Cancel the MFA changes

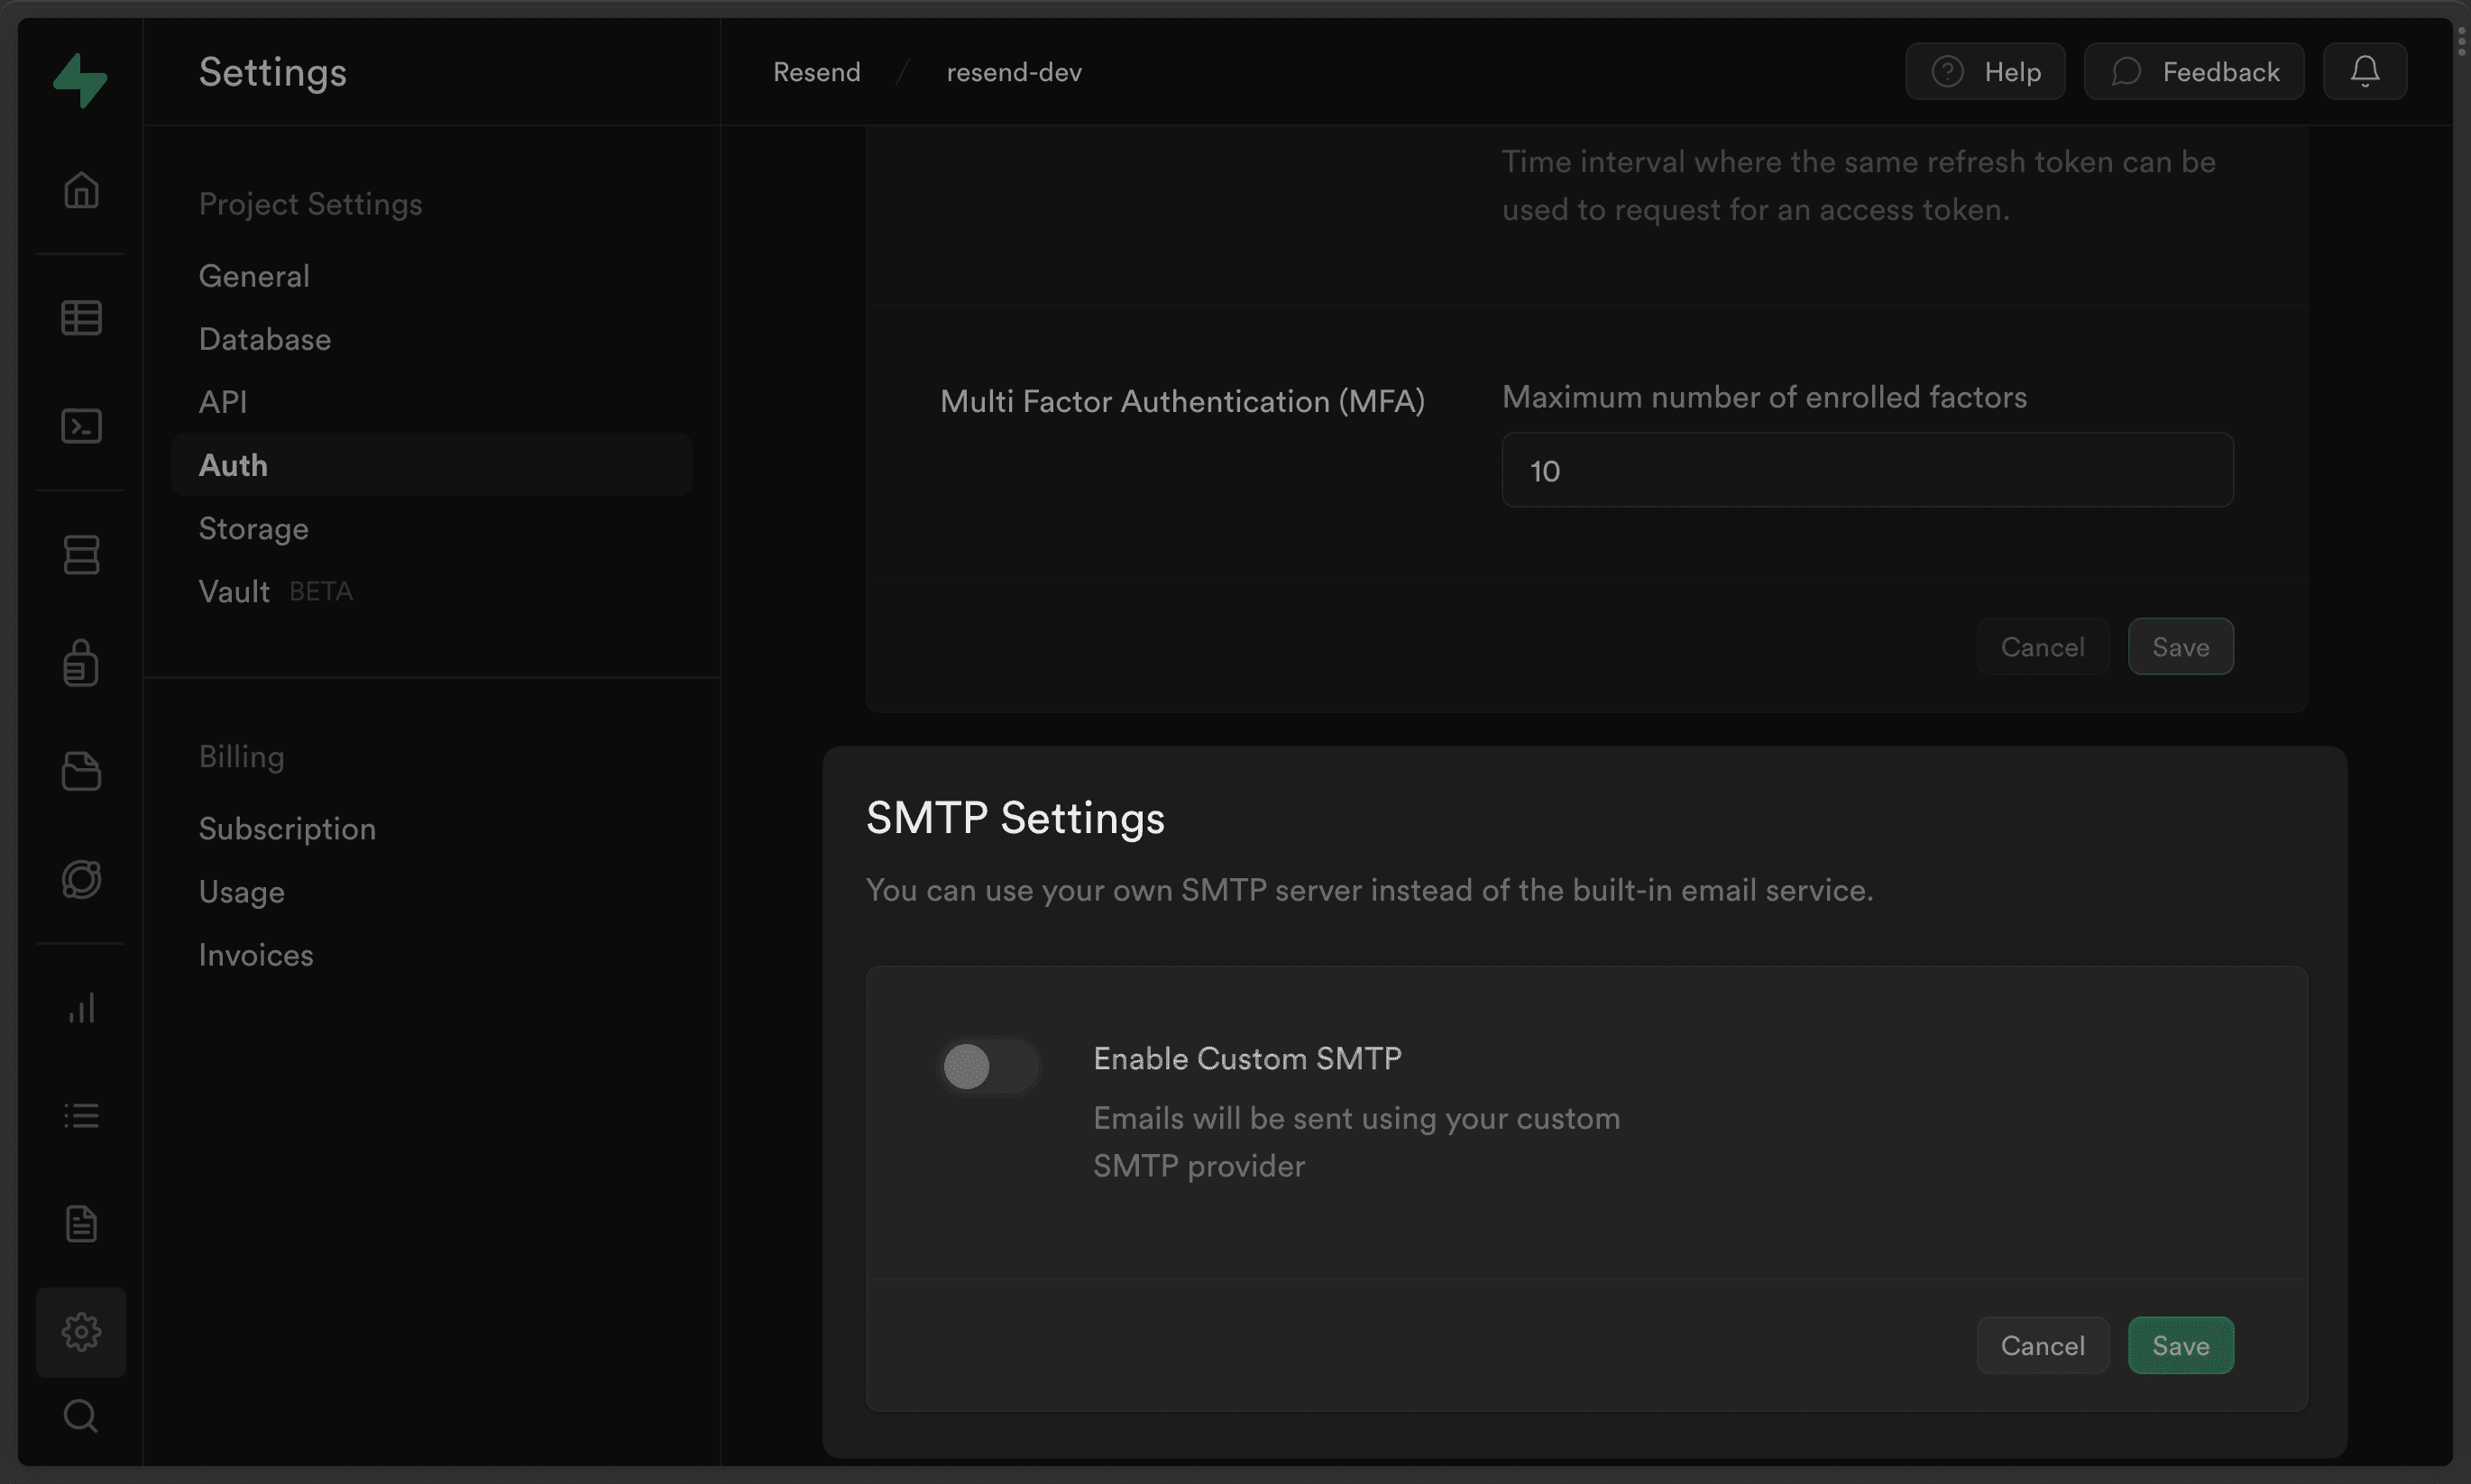[2043, 646]
